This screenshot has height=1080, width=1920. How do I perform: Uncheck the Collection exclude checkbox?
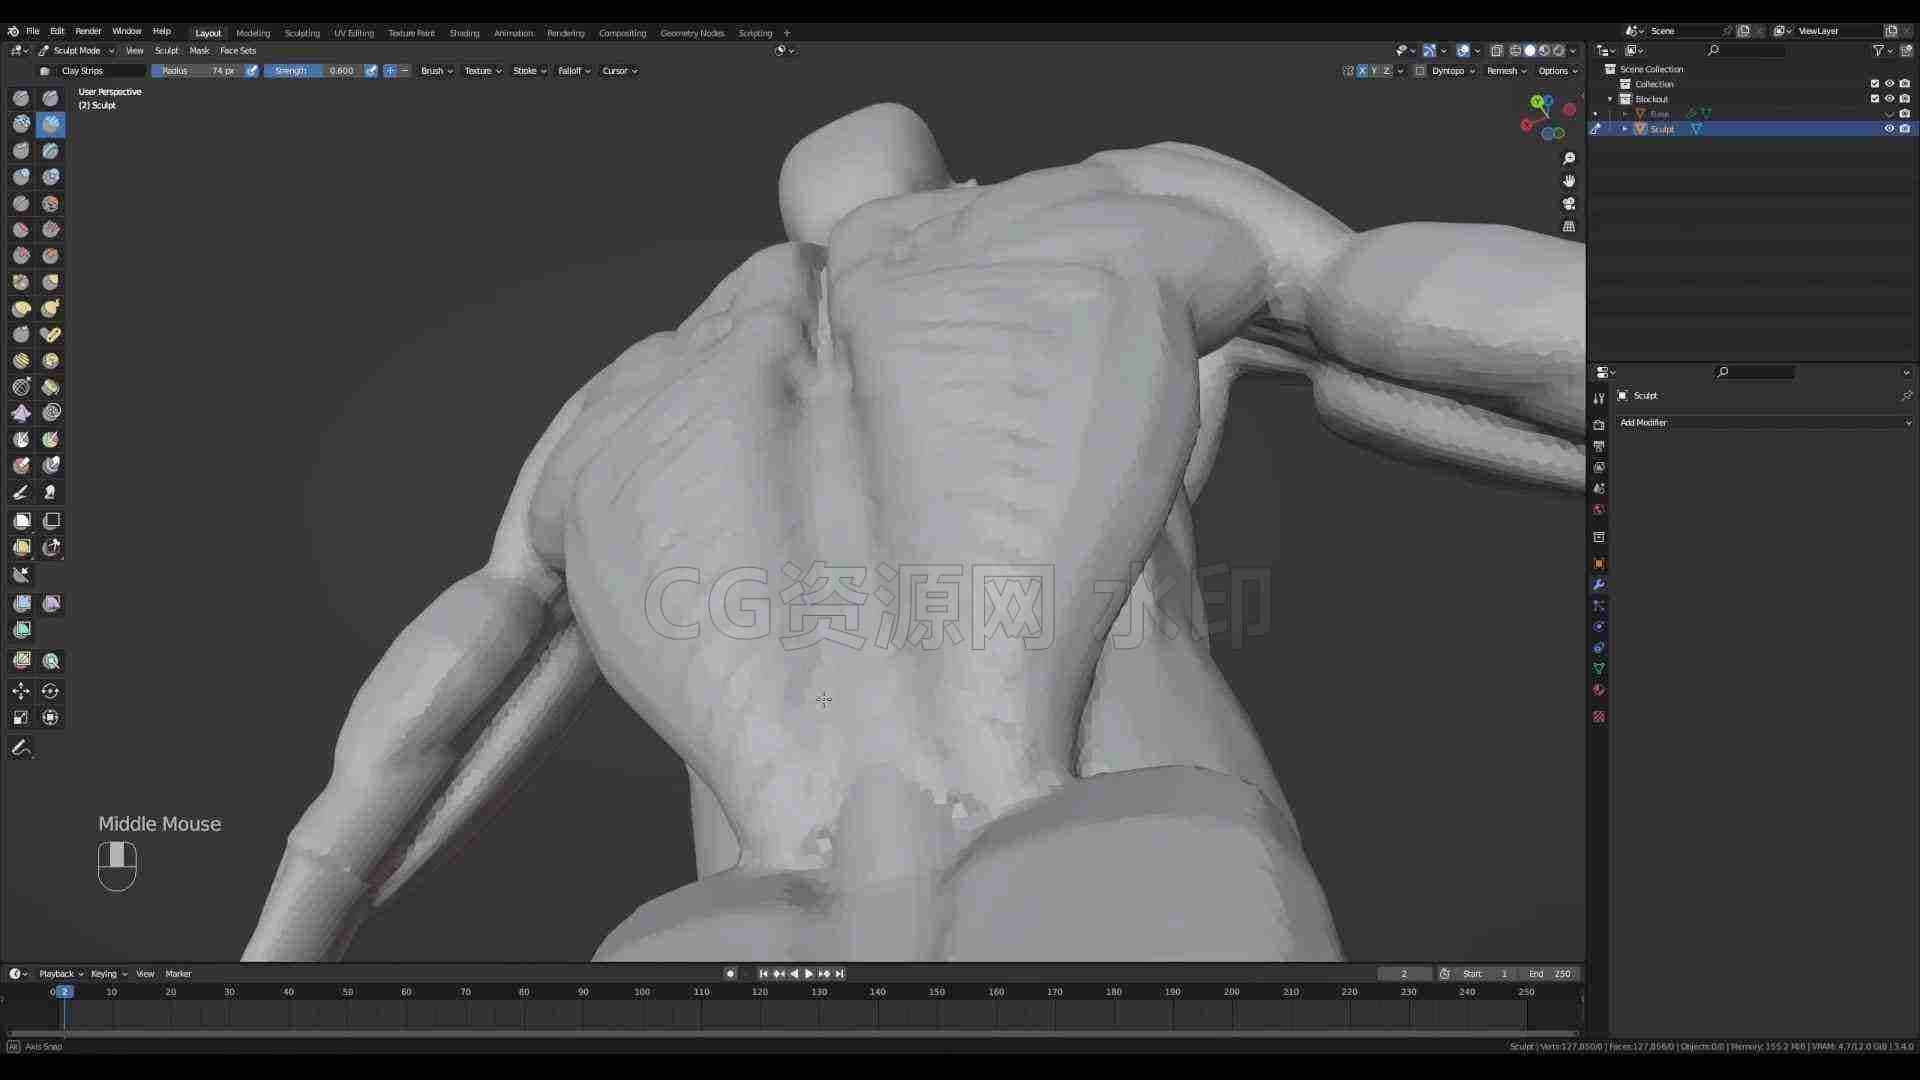click(1875, 84)
